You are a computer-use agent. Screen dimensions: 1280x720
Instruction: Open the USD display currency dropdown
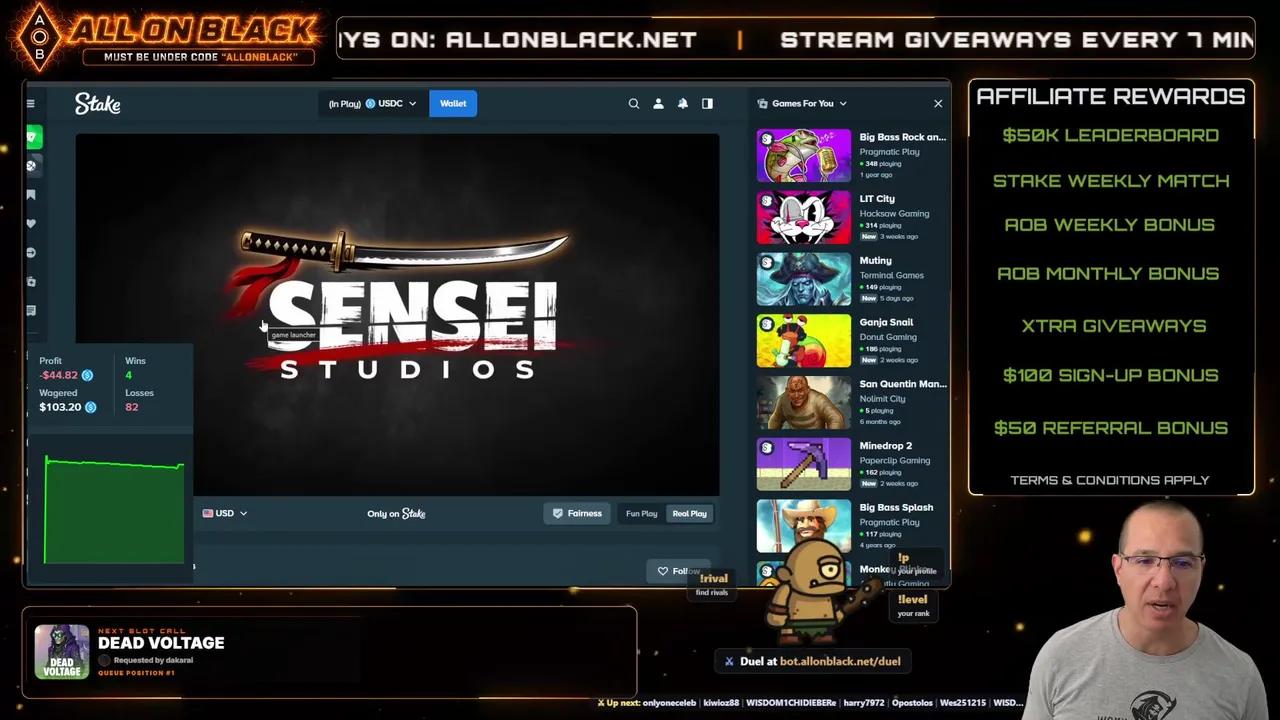(225, 514)
